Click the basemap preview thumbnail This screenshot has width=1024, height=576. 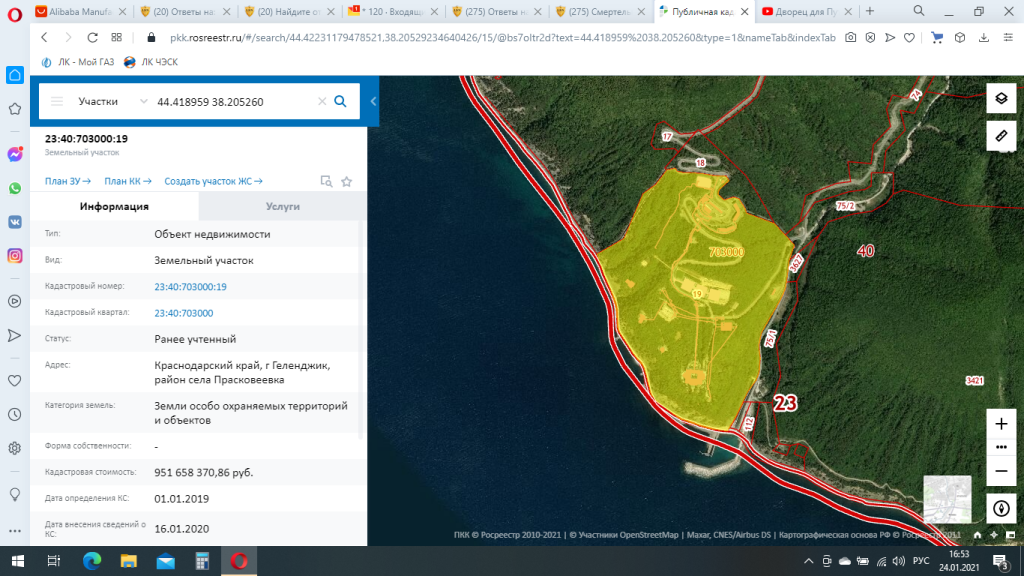tap(946, 499)
